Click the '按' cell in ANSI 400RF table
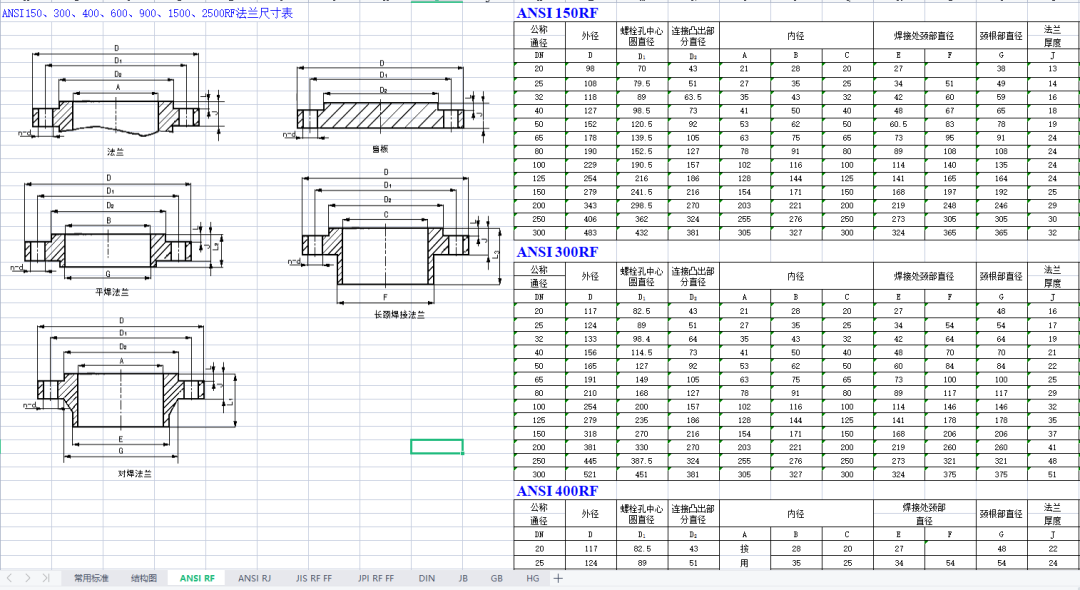The image size is (1080, 590). [744, 549]
